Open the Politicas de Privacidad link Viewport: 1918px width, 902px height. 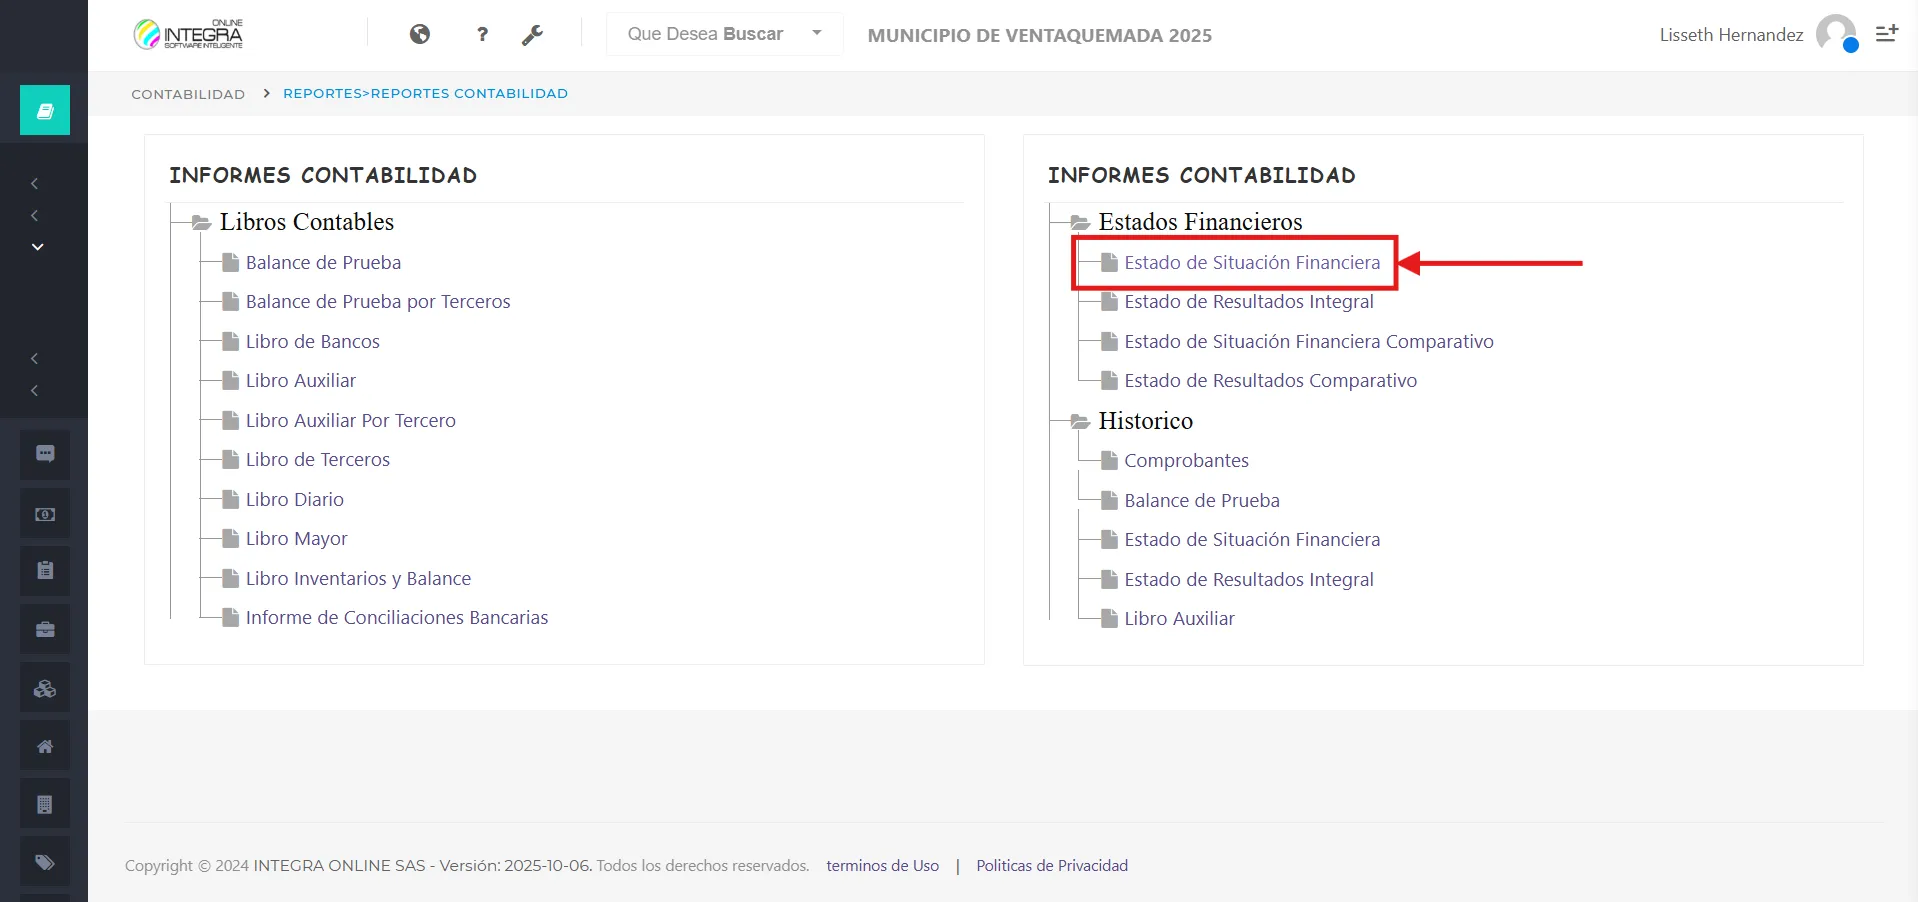tap(1051, 866)
